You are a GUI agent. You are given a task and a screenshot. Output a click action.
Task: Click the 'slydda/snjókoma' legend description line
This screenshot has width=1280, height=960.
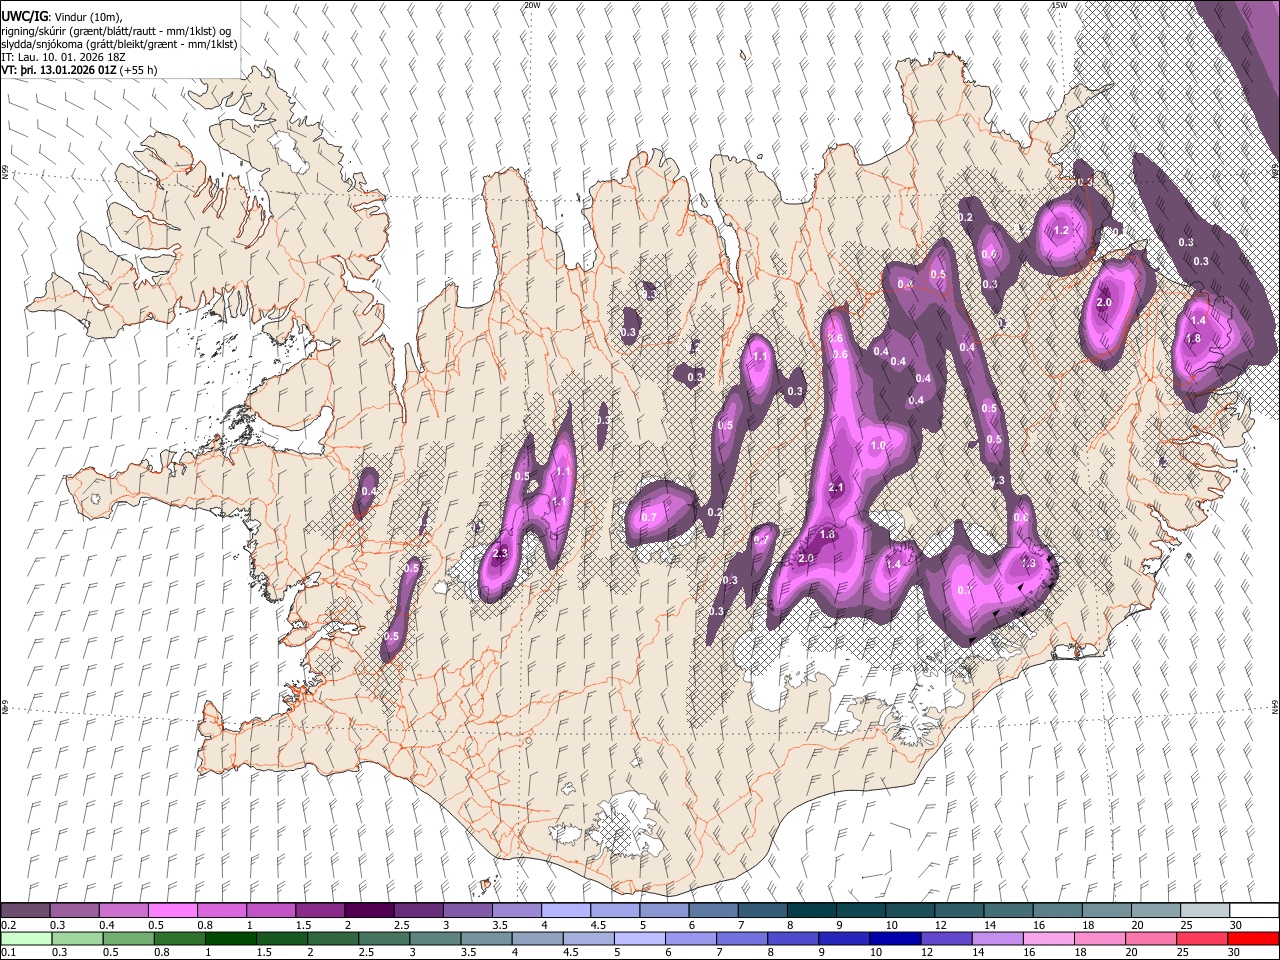pyautogui.click(x=120, y=44)
